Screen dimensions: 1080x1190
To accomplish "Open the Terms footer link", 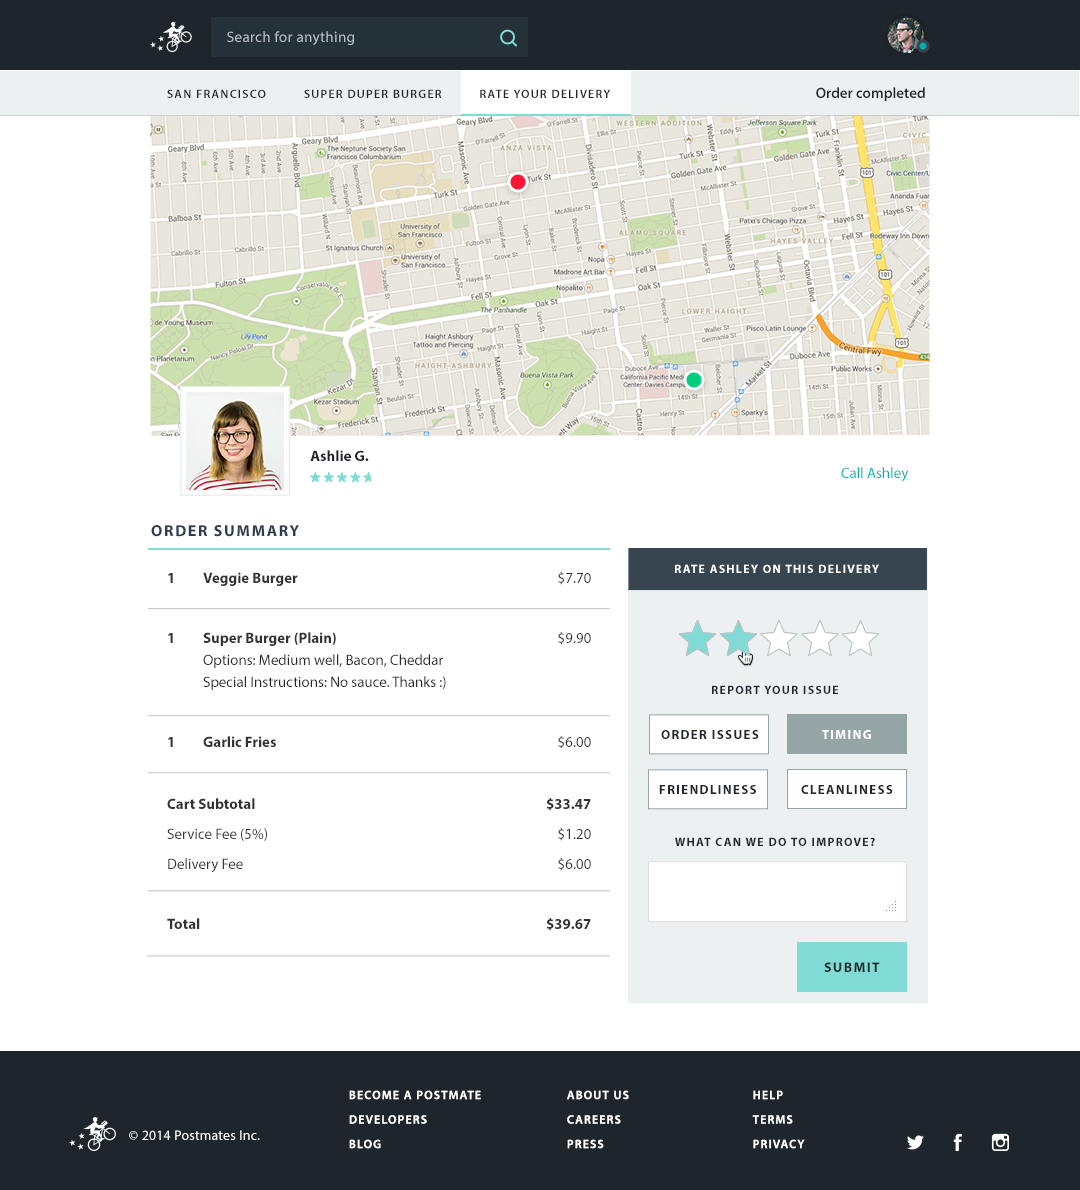I will (x=773, y=1119).
